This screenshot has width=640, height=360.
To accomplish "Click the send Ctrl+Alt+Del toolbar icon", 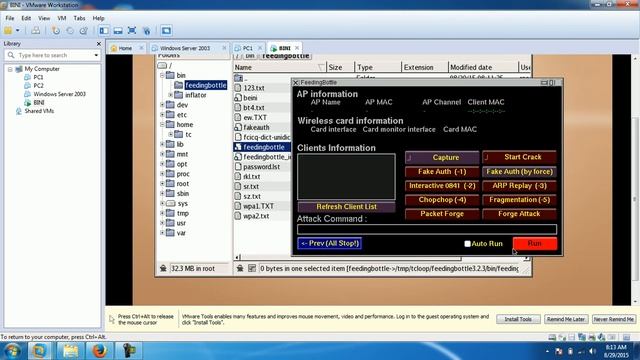I will [x=36, y=31].
